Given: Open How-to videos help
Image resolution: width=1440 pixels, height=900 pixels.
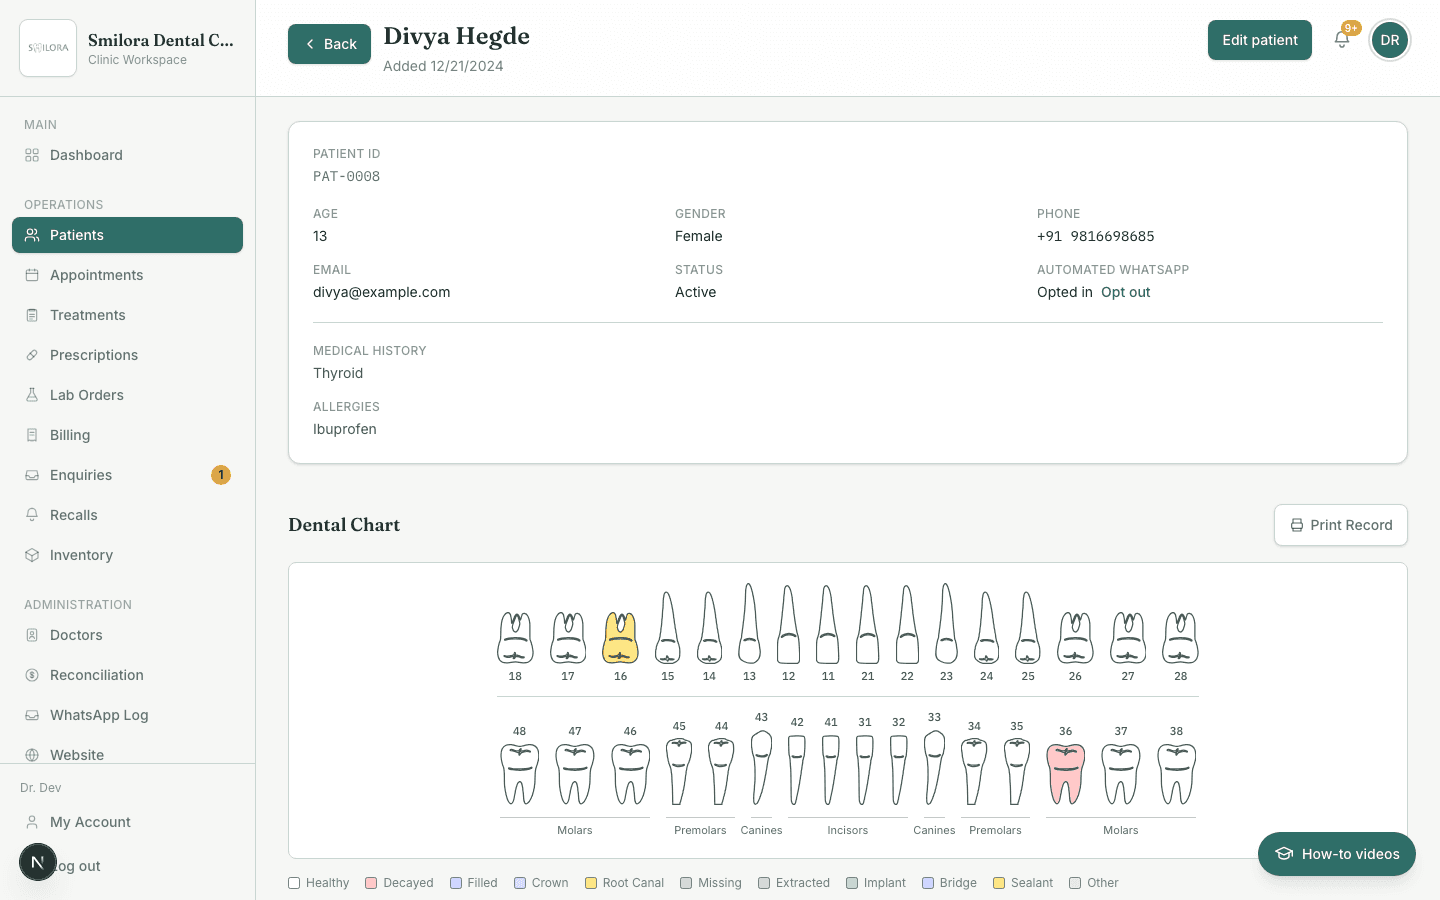Looking at the screenshot, I should click(1337, 854).
